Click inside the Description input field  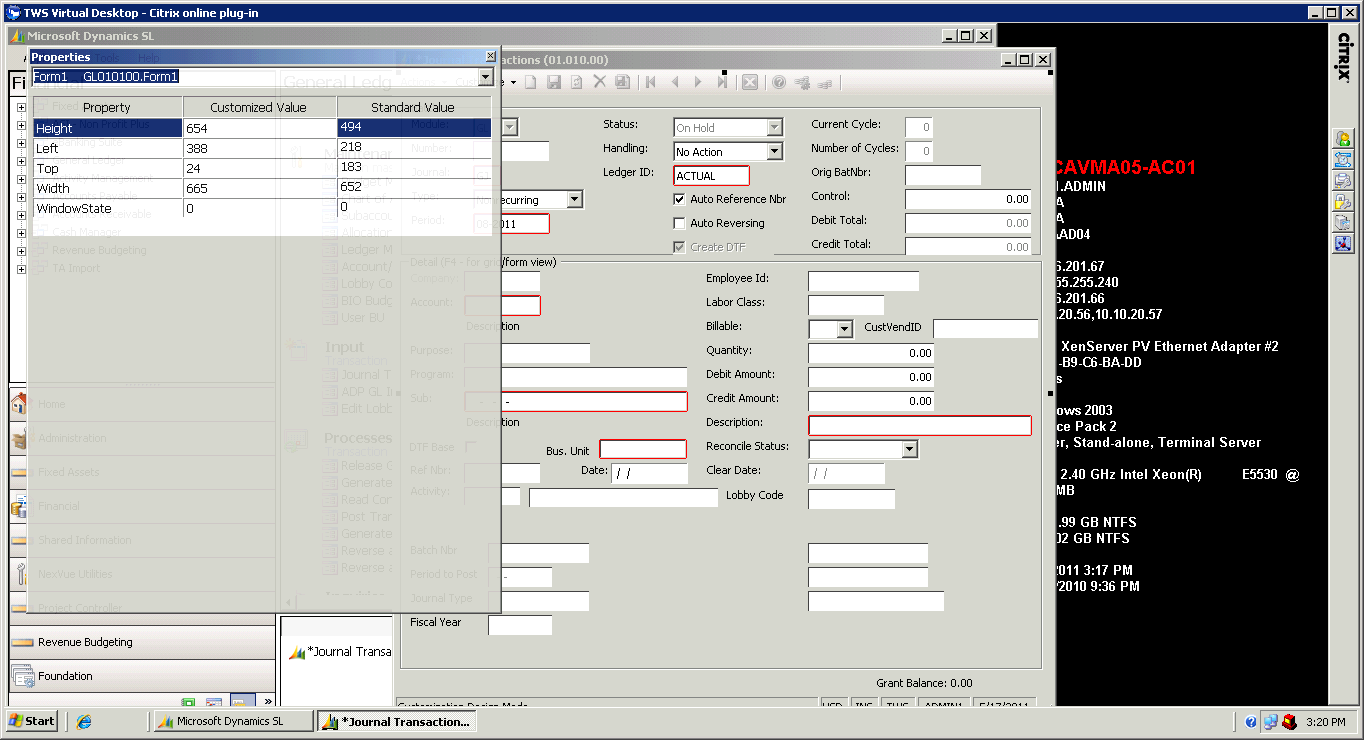(x=918, y=425)
